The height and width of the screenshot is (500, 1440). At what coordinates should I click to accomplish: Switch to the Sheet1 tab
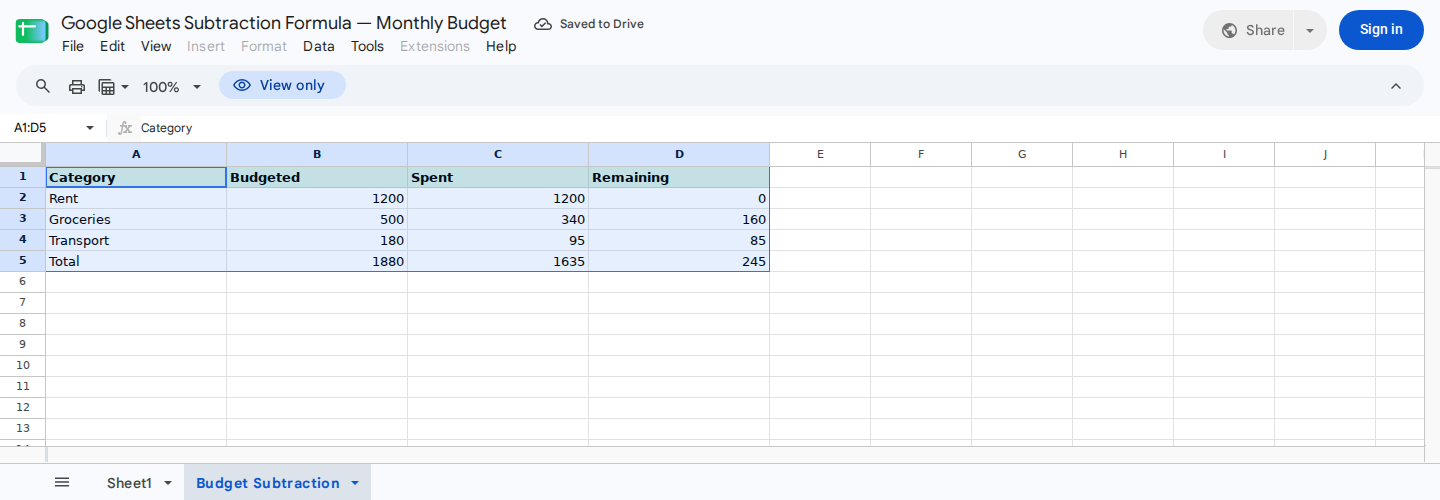pyautogui.click(x=129, y=483)
